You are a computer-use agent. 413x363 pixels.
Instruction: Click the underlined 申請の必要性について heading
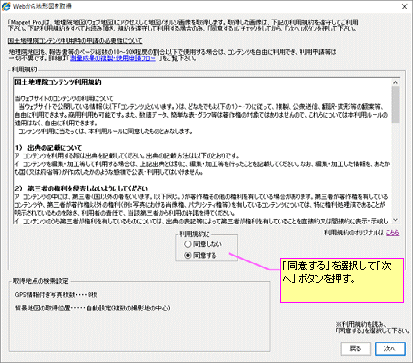click(75, 41)
